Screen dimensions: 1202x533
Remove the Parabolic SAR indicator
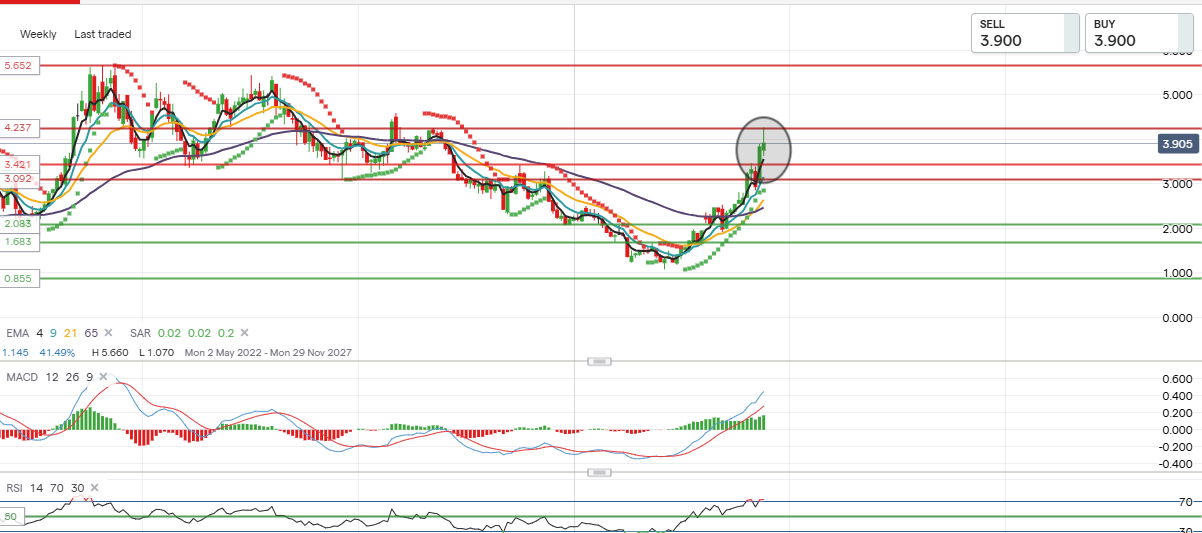[x=244, y=332]
